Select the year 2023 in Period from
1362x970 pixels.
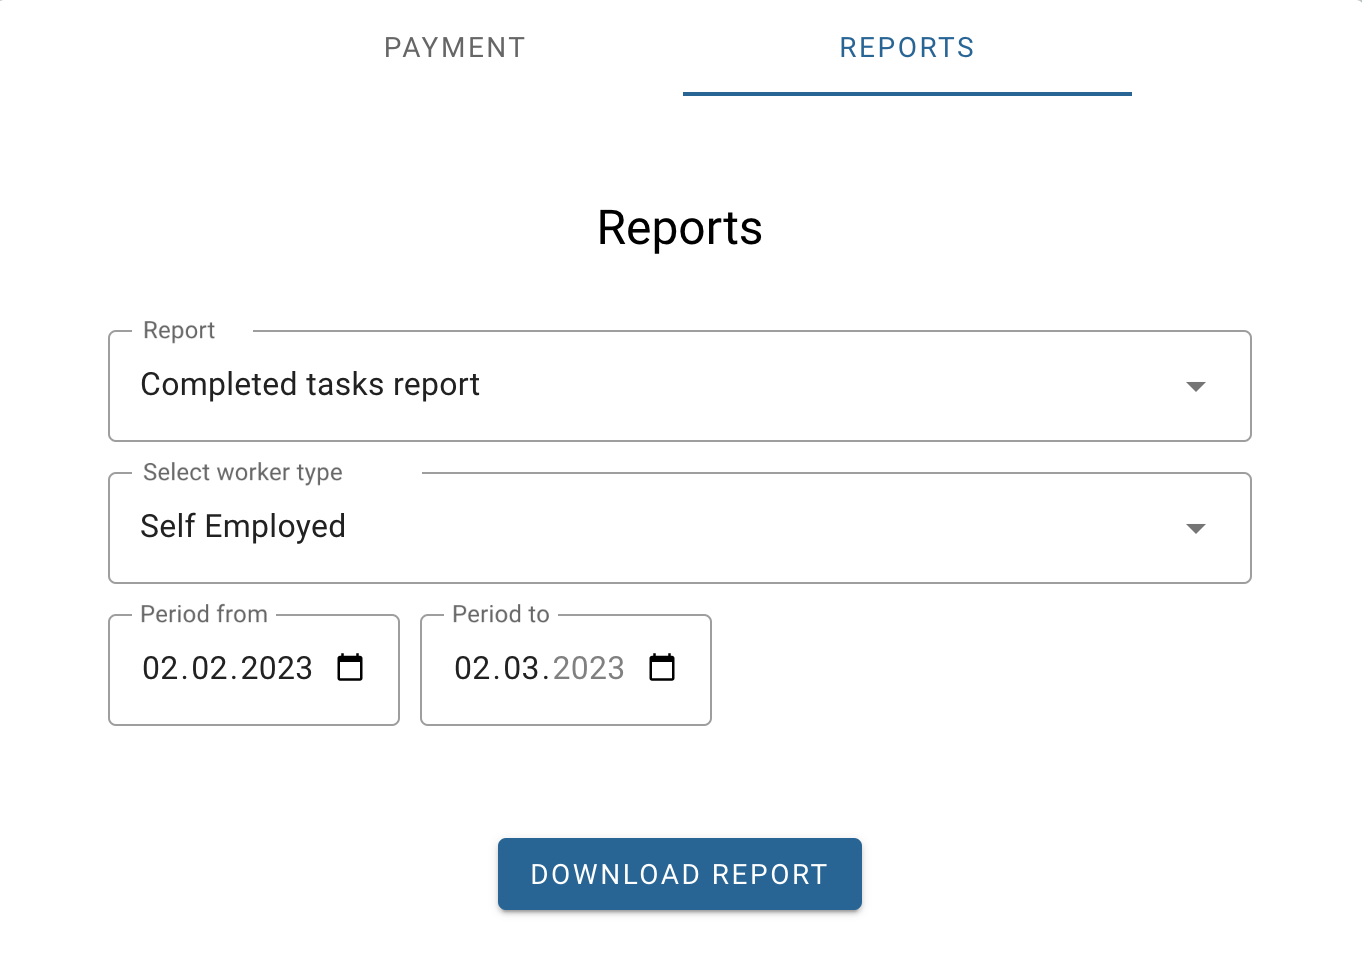[x=277, y=668]
